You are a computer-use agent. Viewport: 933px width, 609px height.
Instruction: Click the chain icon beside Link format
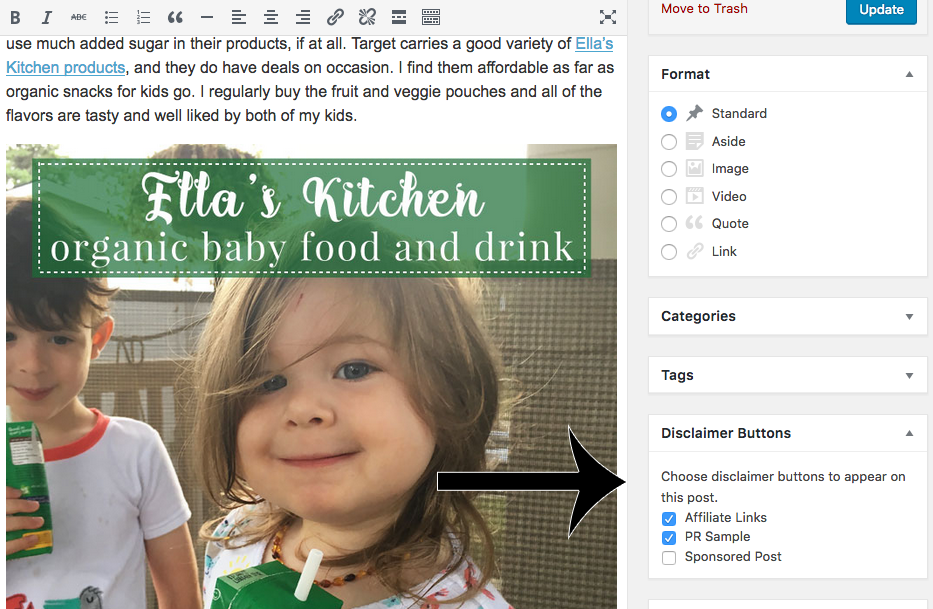coord(694,251)
